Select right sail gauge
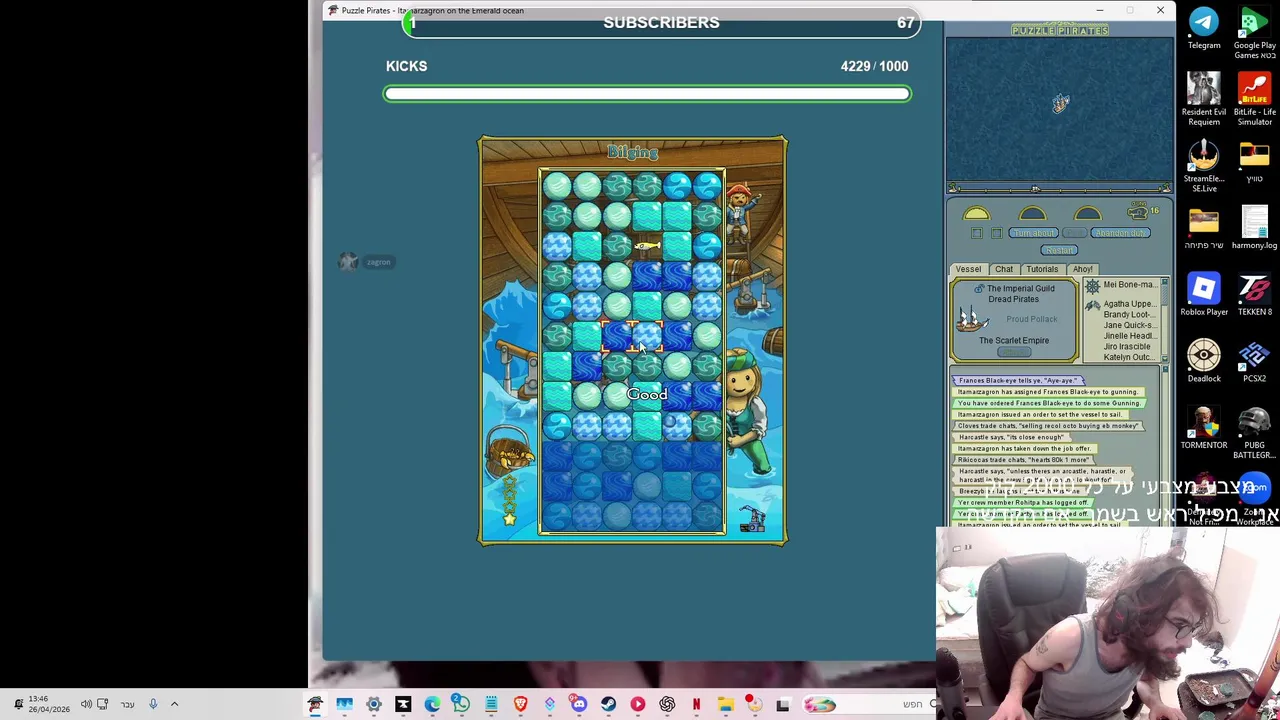The height and width of the screenshot is (720, 1280). (x=1087, y=214)
